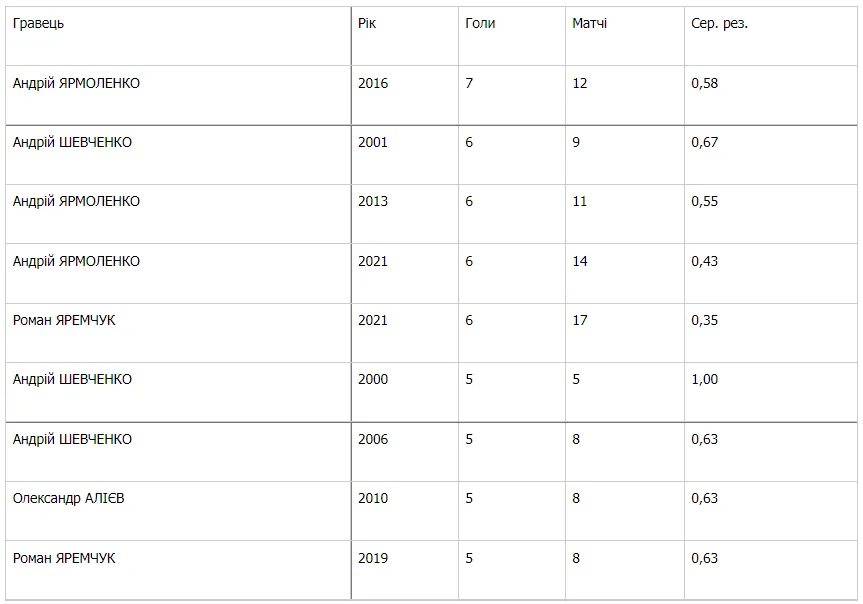Image resolution: width=863 pixels, height=604 pixels.
Task: Click the average value 0,58 cell
Action: 704,83
